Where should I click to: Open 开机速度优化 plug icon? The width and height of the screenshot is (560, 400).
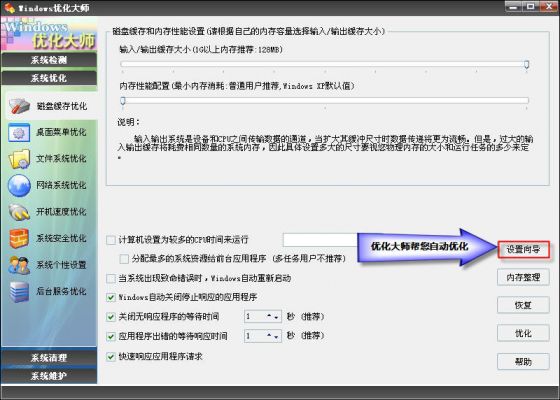coord(19,212)
